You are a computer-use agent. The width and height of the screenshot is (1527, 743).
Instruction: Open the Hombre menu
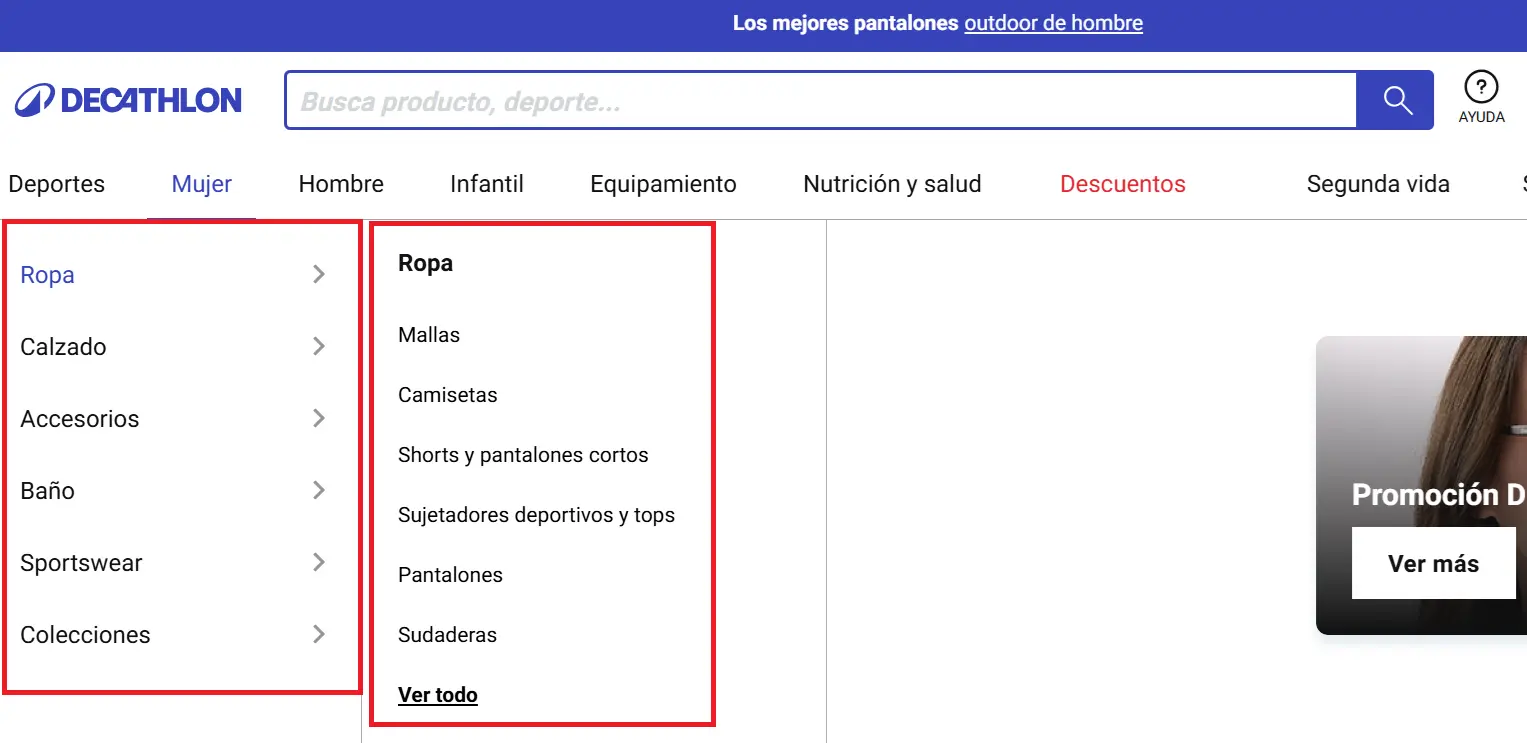(x=341, y=183)
